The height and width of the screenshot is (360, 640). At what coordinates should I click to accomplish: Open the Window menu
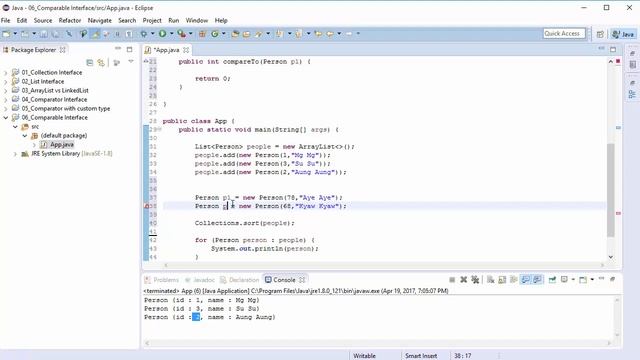click(197, 20)
